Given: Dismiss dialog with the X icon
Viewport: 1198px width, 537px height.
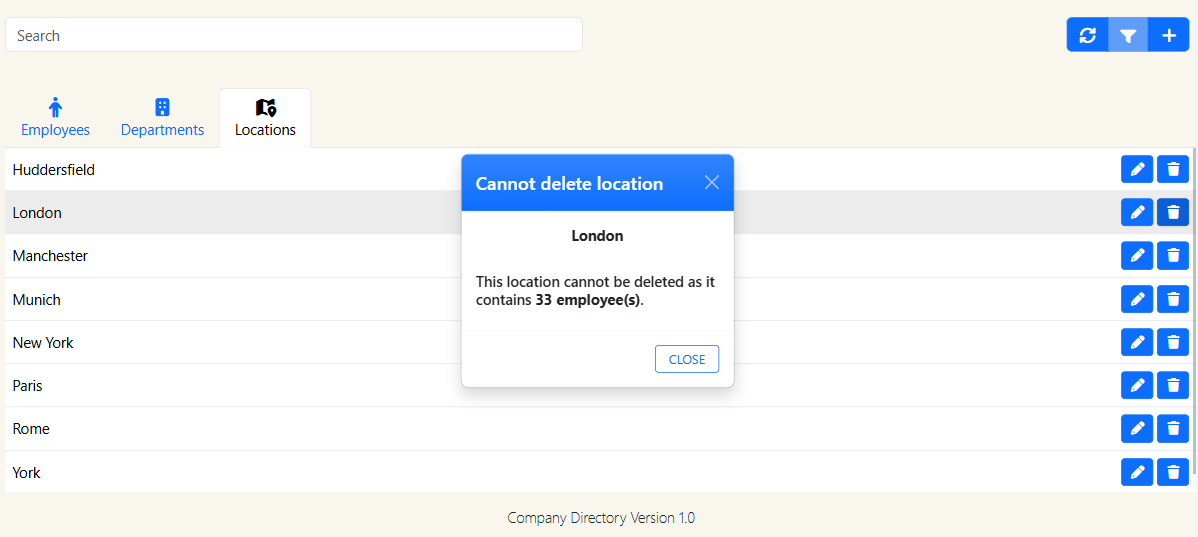Looking at the screenshot, I should click(x=712, y=182).
